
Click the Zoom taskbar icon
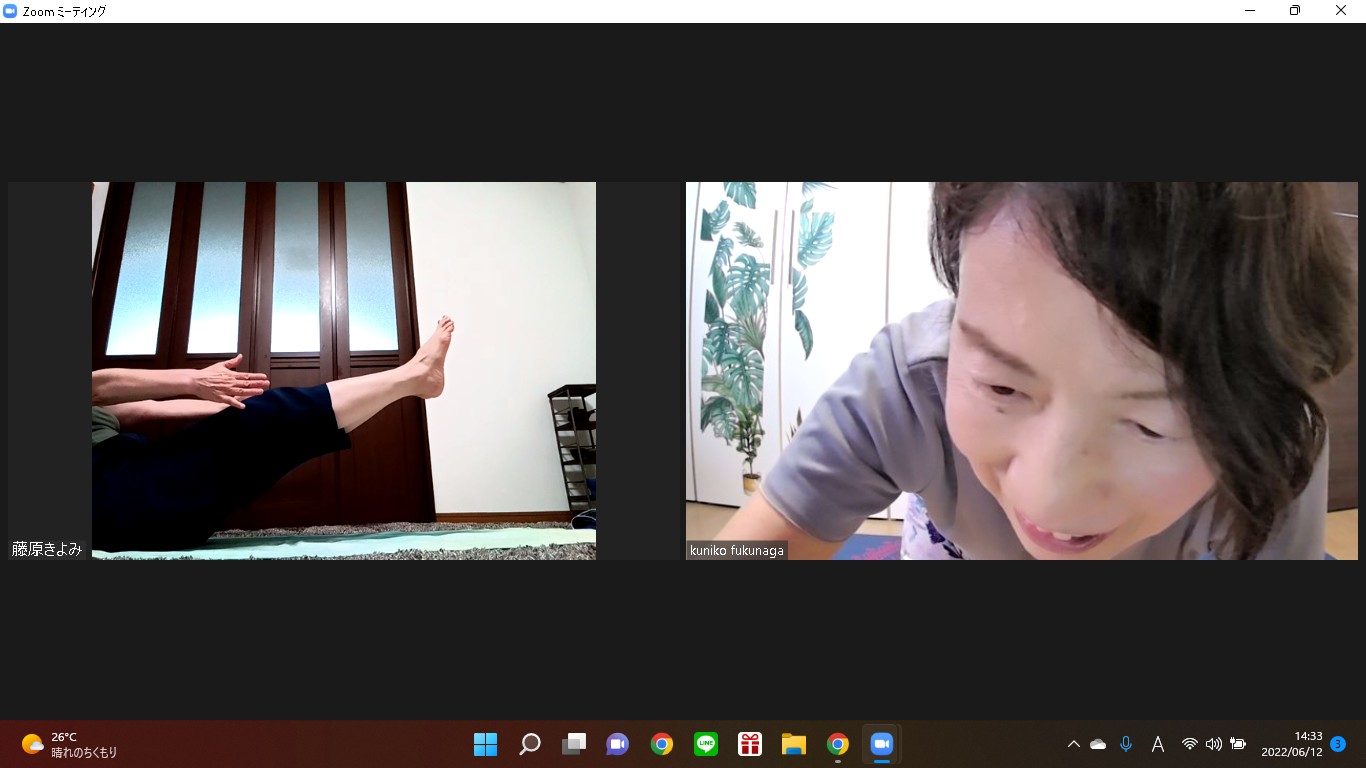tap(882, 744)
